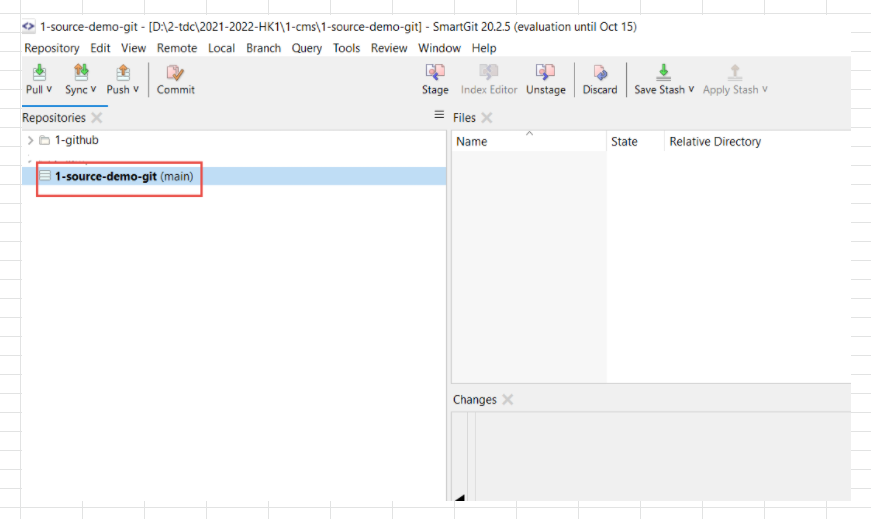871x519 pixels.
Task: Open the Local menu
Action: pyautogui.click(x=221, y=48)
